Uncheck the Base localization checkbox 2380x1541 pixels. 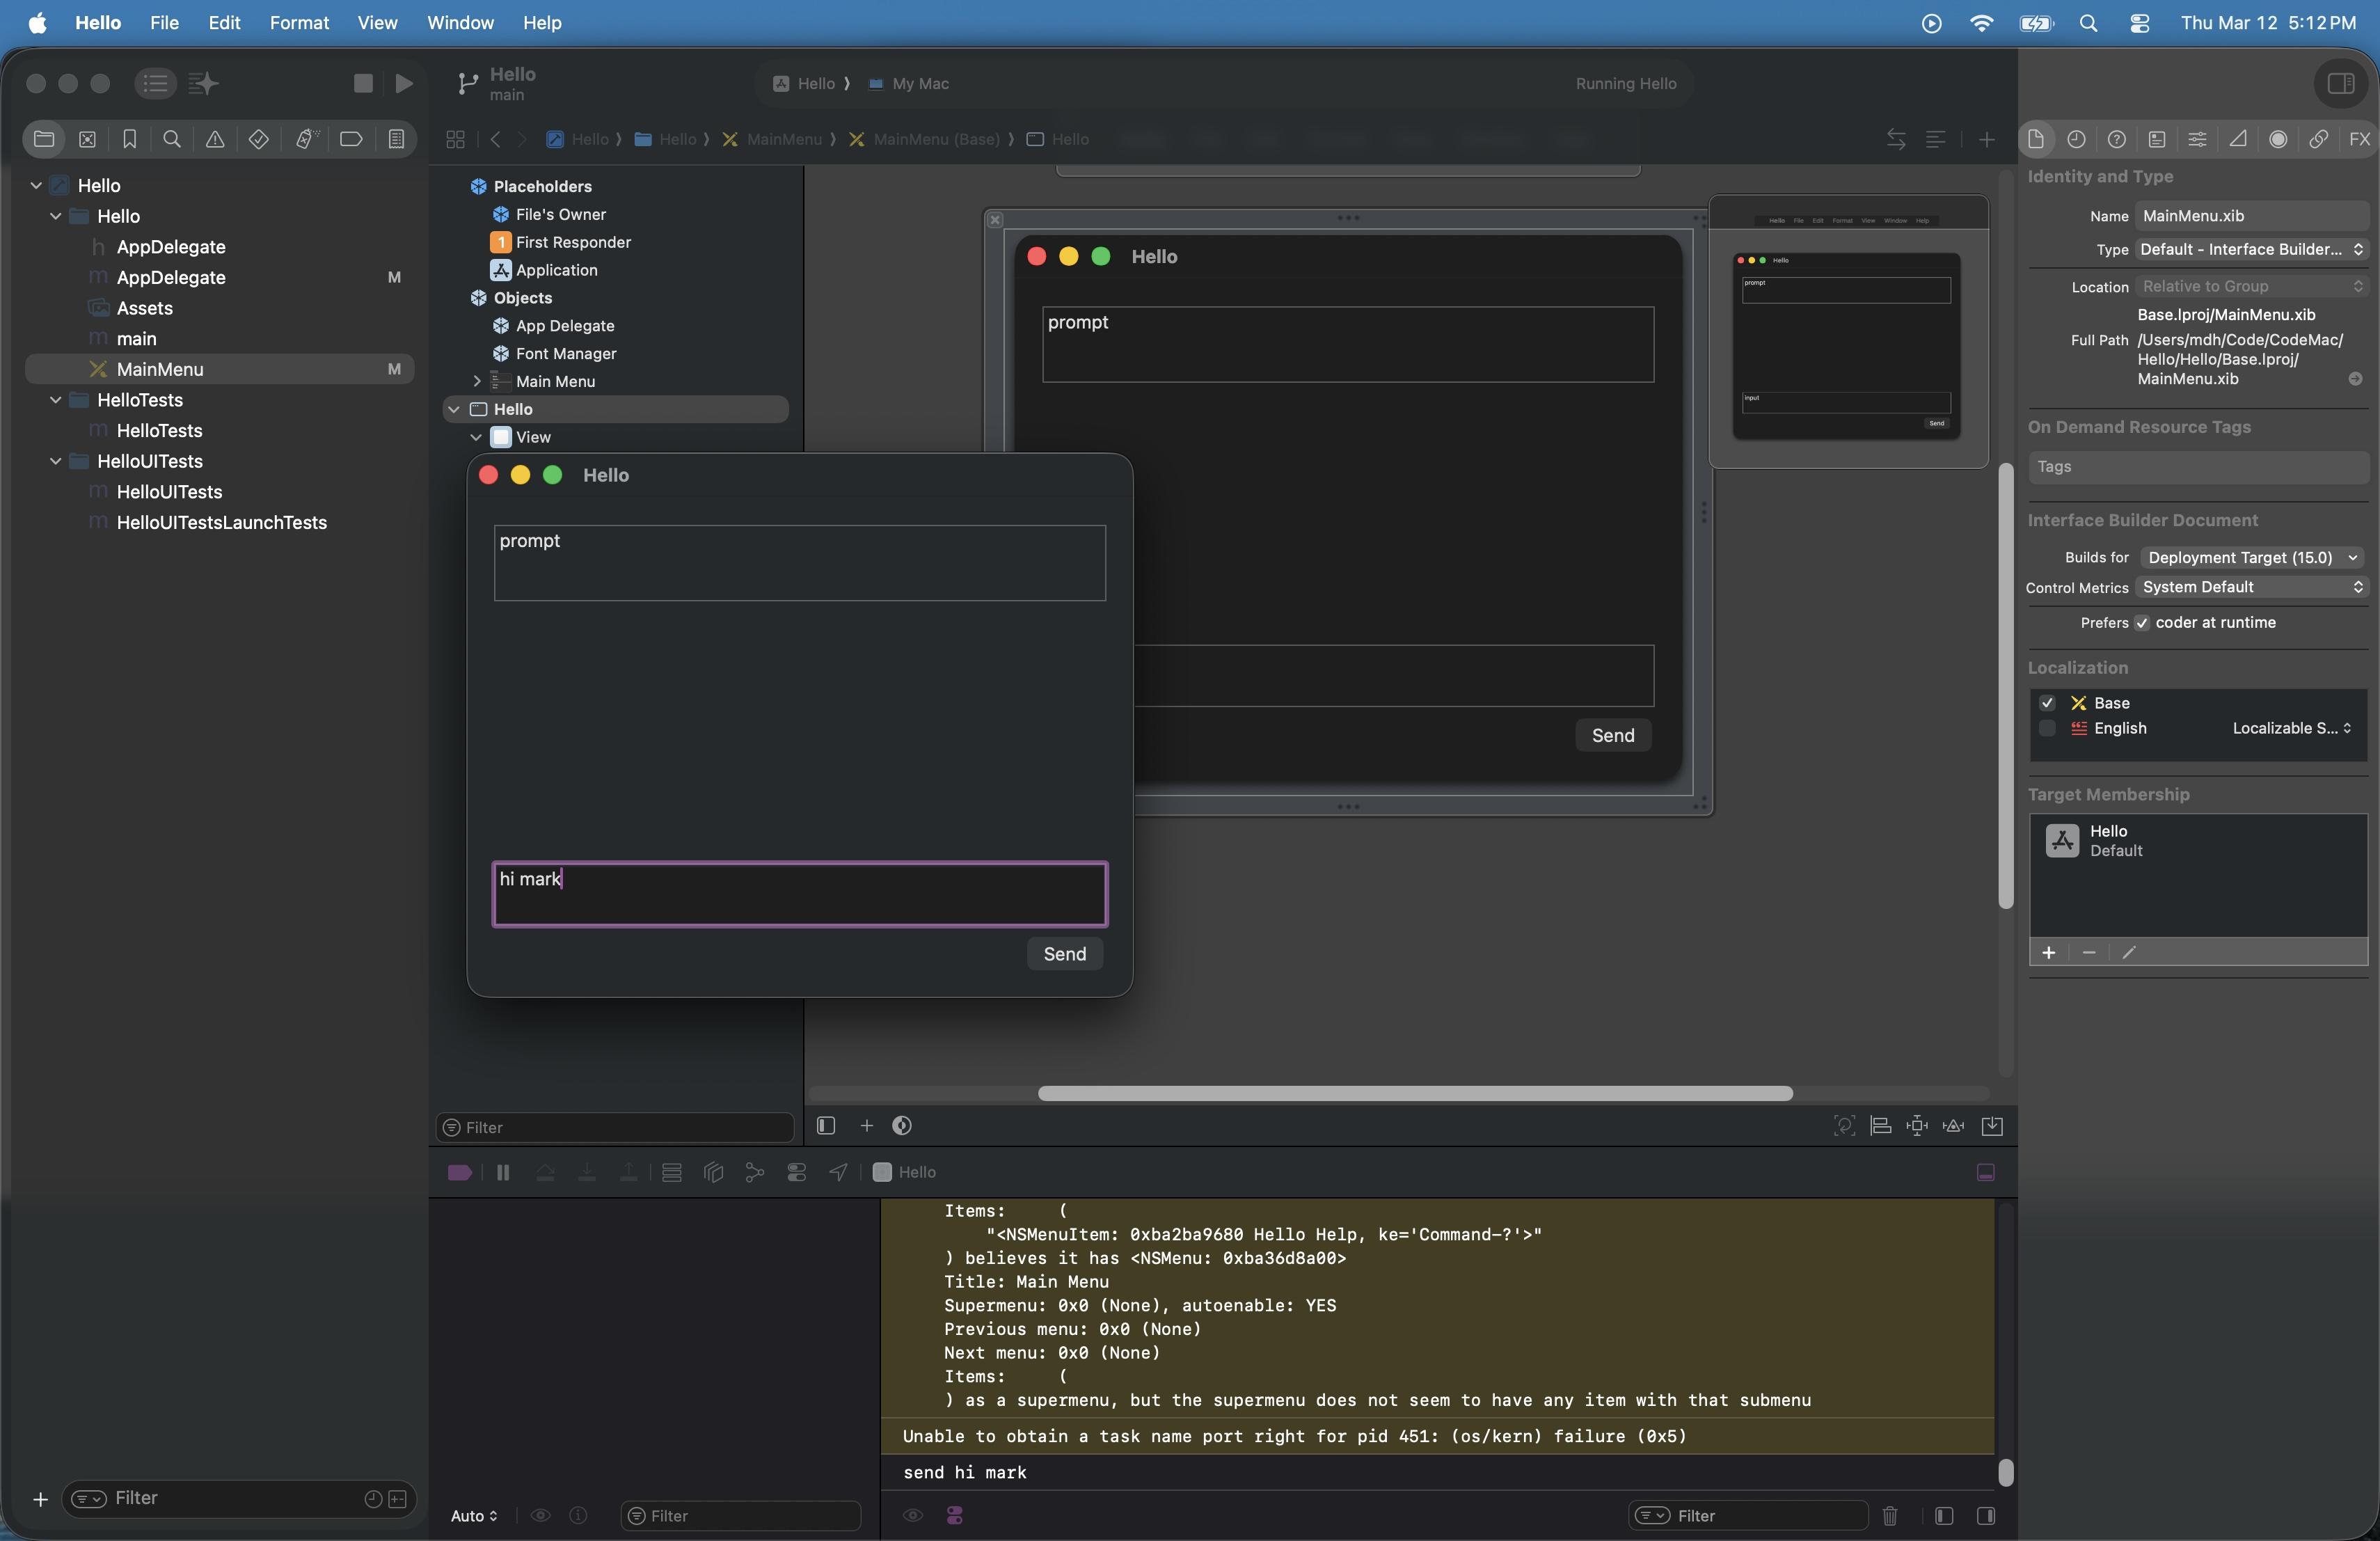coord(2047,703)
